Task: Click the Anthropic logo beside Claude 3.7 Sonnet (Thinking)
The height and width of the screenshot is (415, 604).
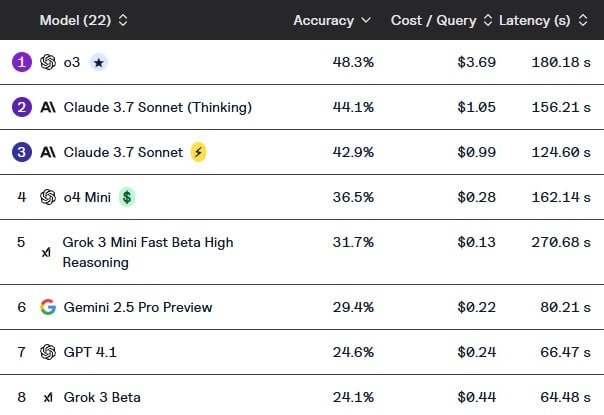Action: [x=48, y=107]
